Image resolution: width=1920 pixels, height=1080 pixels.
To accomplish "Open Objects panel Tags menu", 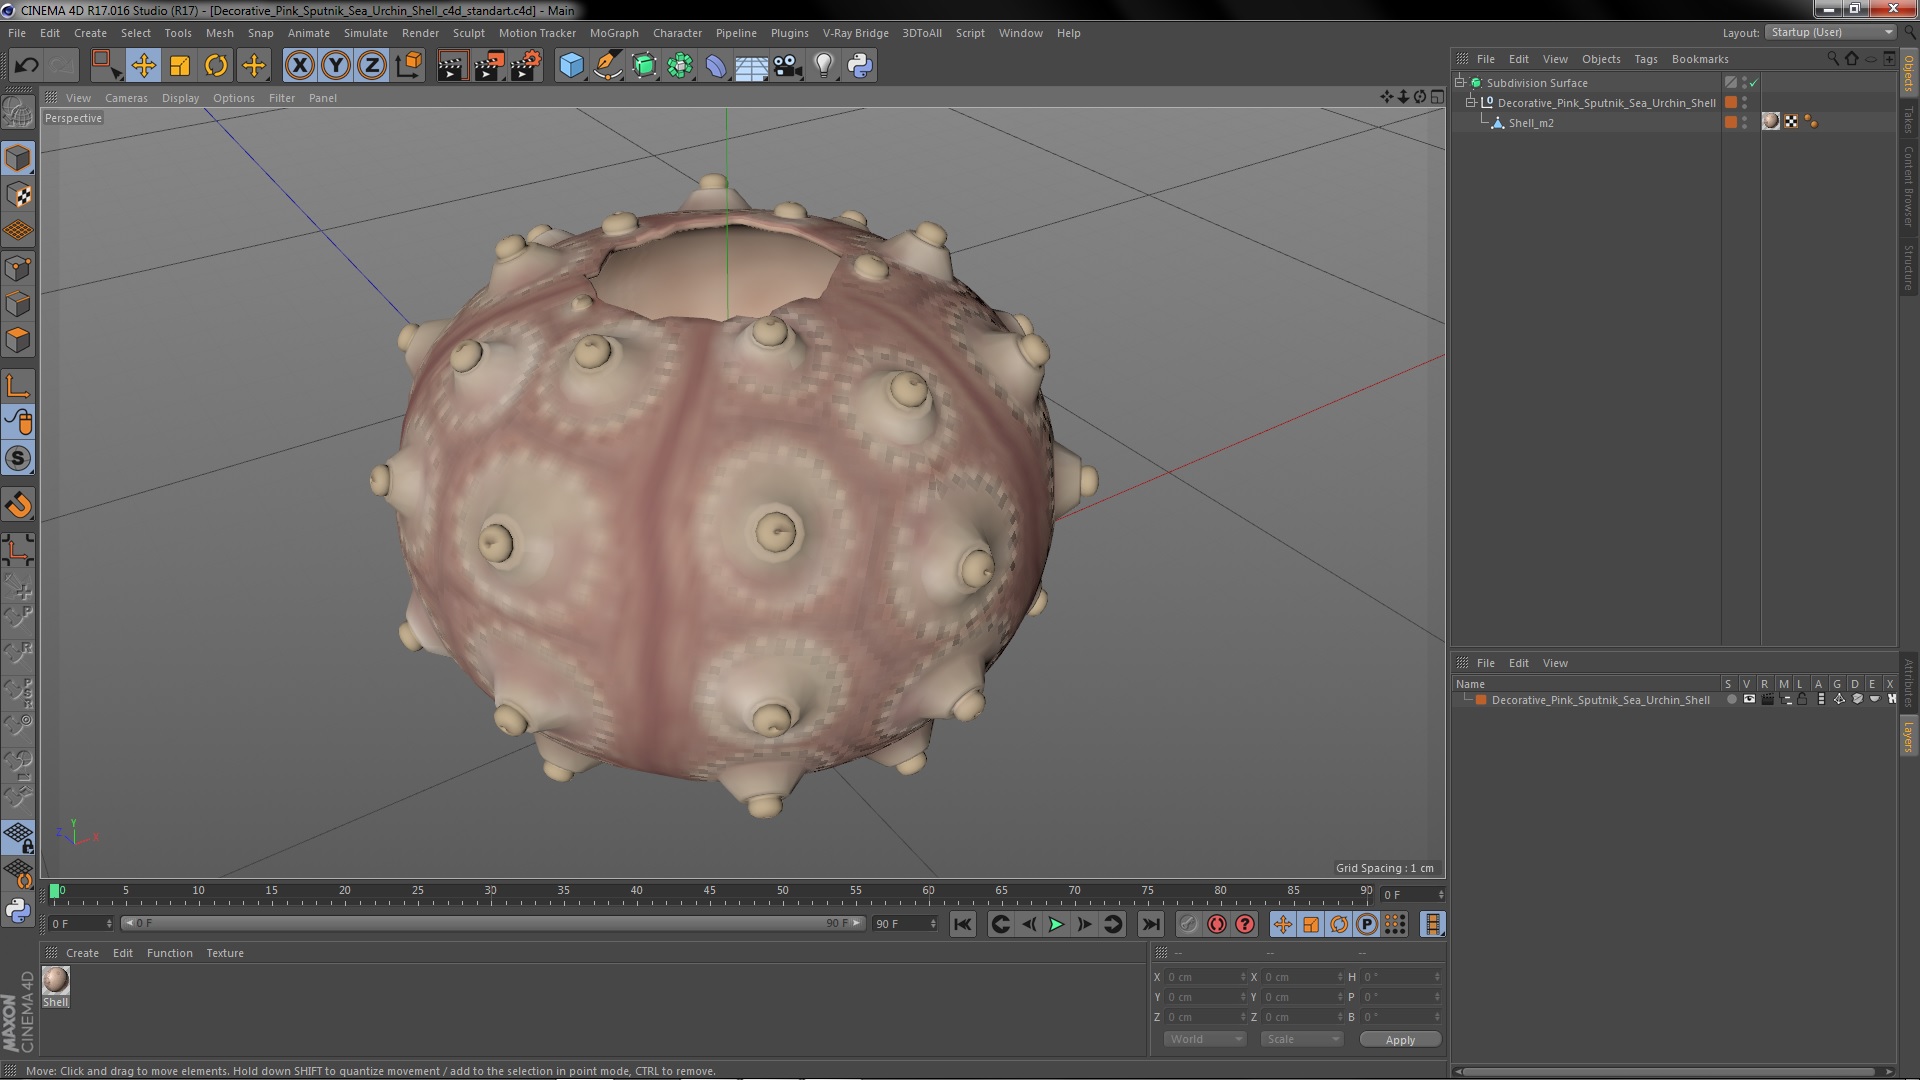I will coord(1645,59).
